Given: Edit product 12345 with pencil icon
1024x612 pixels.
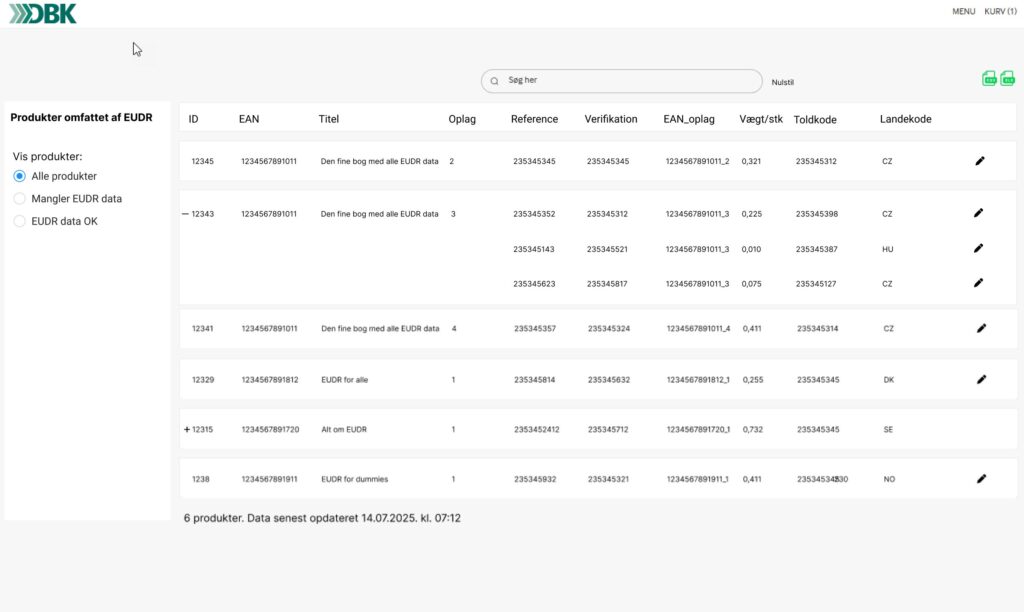Looking at the screenshot, I should 979,161.
